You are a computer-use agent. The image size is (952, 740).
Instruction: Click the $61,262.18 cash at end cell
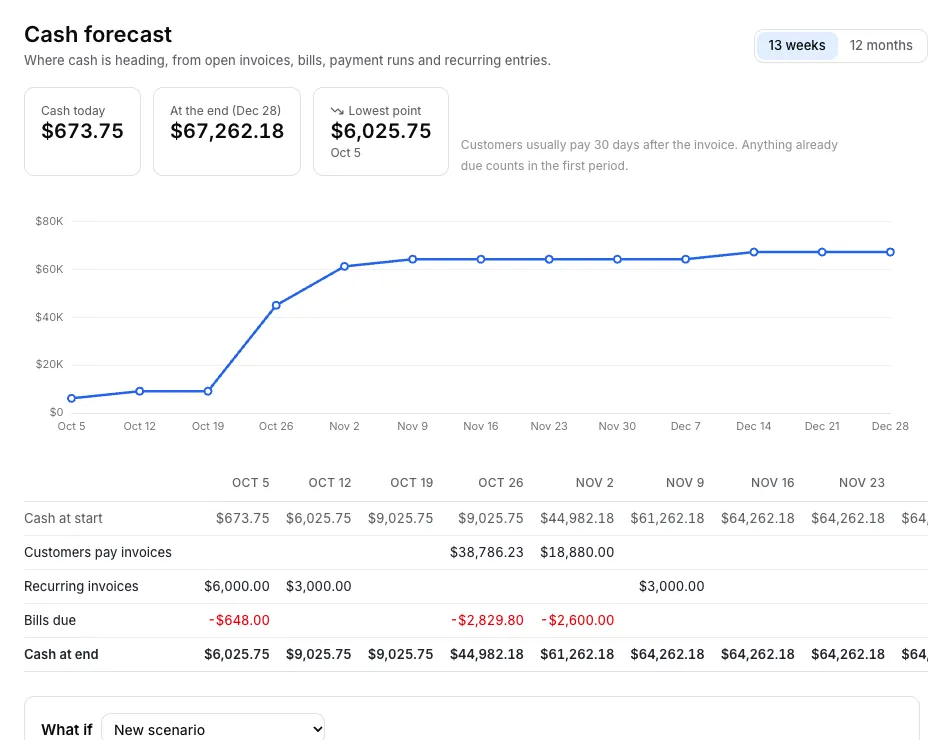pos(577,654)
